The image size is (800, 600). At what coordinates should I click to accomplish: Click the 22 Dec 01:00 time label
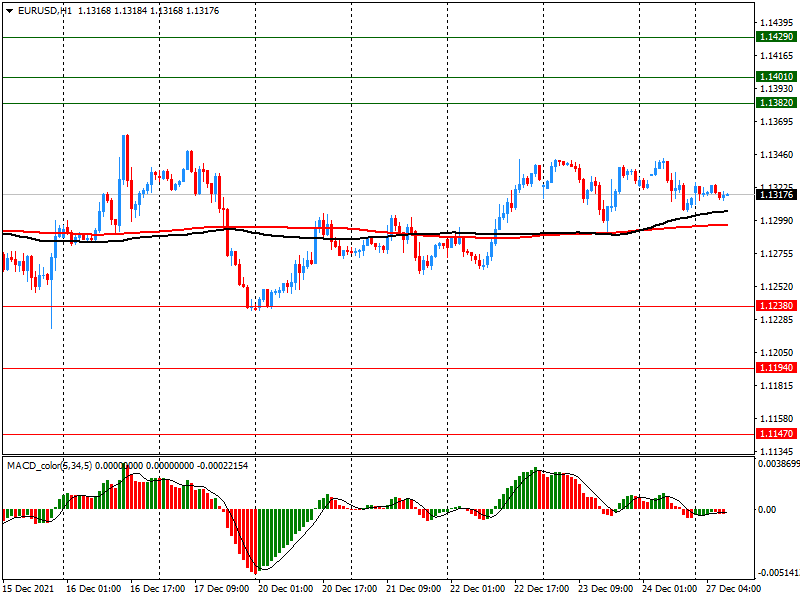tap(478, 589)
